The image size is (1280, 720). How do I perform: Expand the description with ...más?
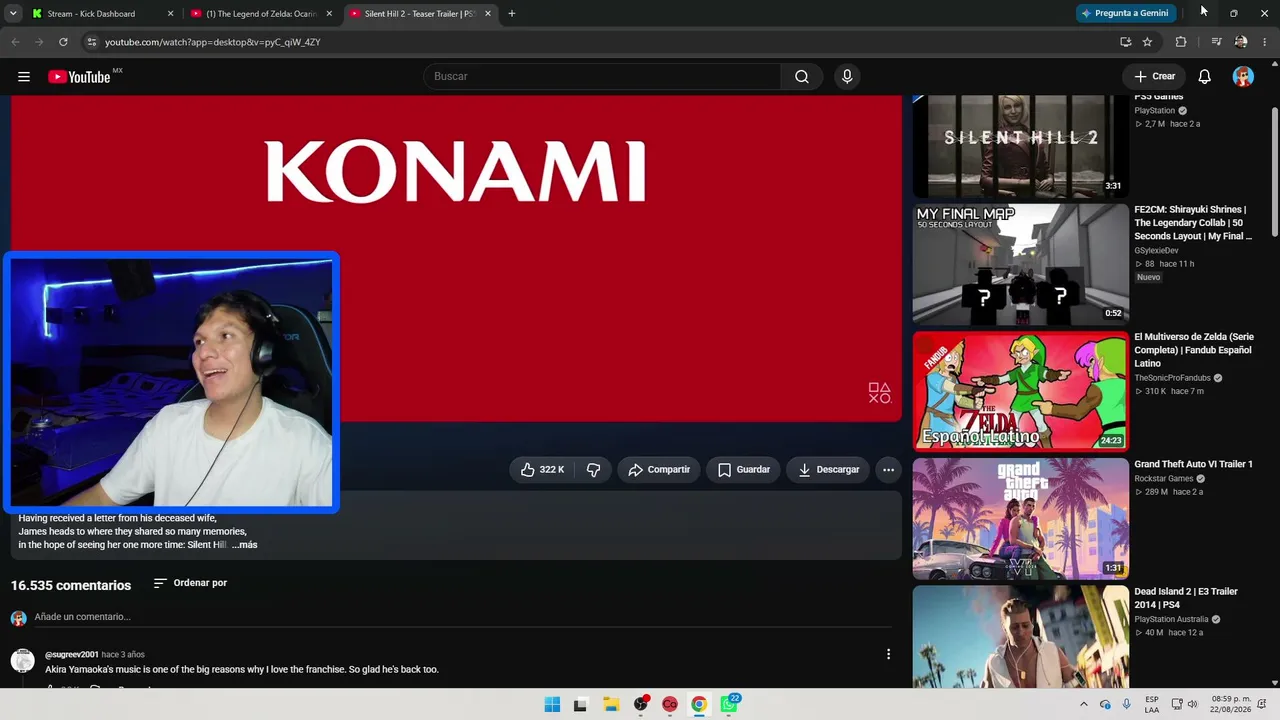tap(245, 545)
